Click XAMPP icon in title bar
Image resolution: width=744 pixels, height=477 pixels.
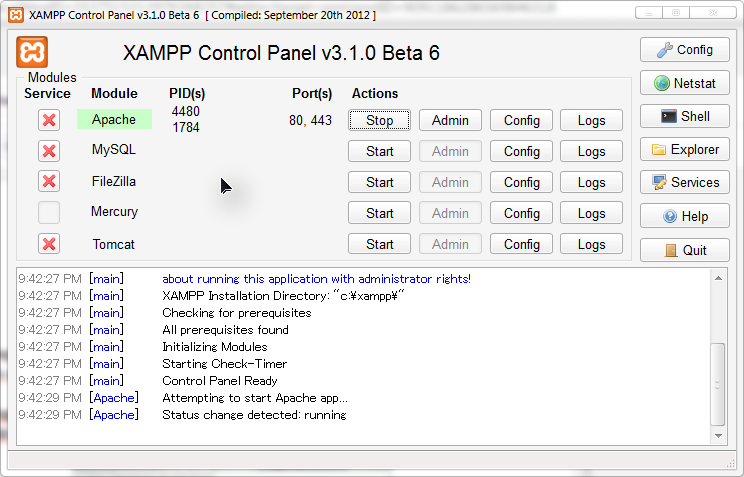tap(16, 15)
